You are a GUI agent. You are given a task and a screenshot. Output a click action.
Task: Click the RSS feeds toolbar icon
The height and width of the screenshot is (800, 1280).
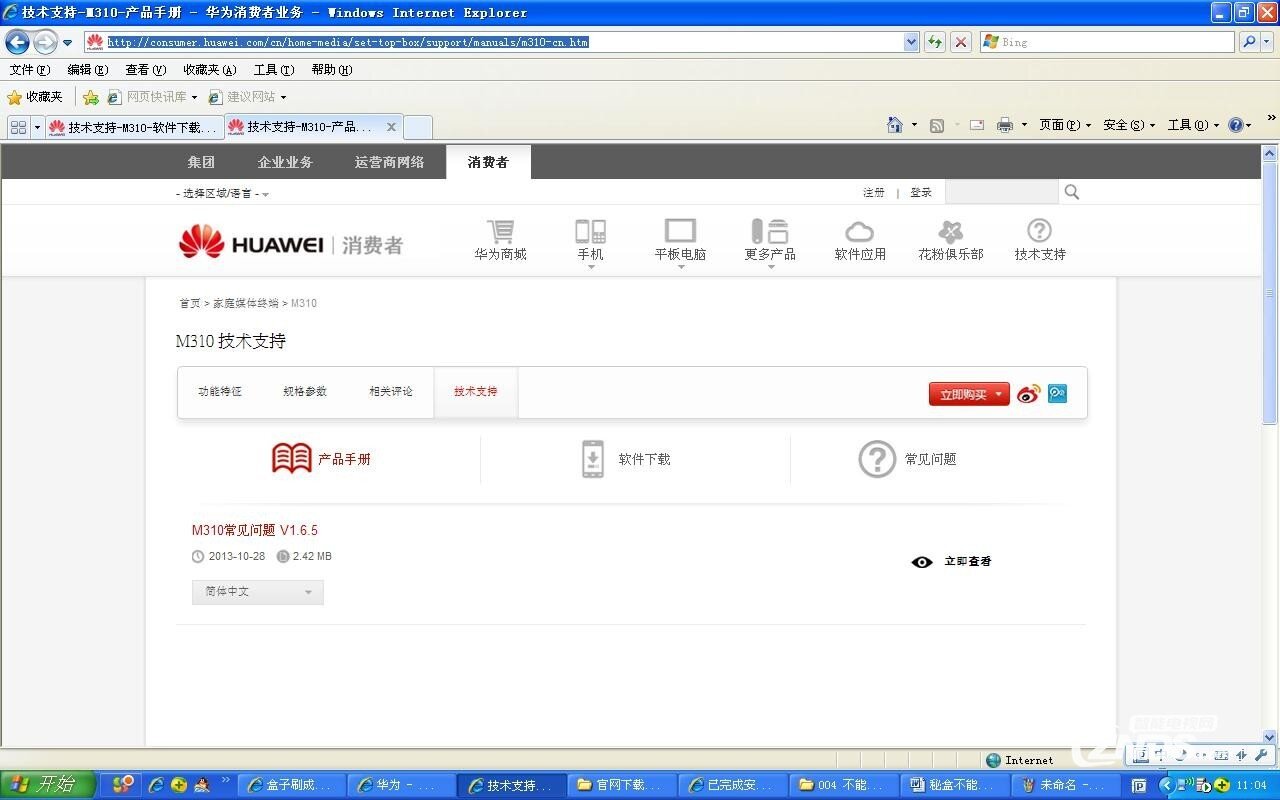(x=937, y=125)
